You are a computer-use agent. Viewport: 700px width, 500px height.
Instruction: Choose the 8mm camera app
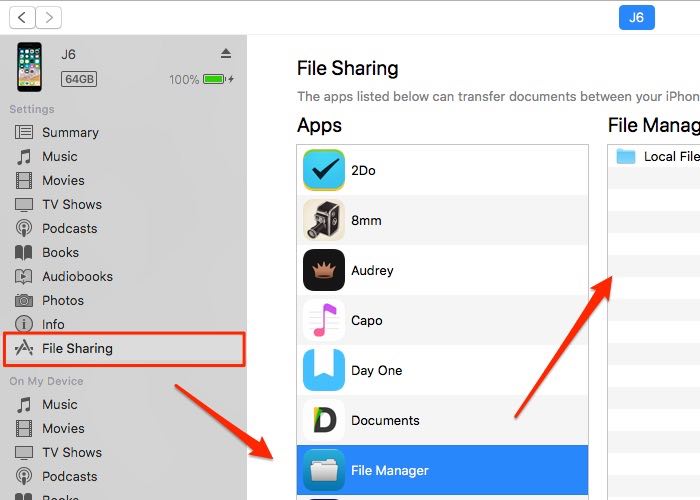tap(324, 220)
